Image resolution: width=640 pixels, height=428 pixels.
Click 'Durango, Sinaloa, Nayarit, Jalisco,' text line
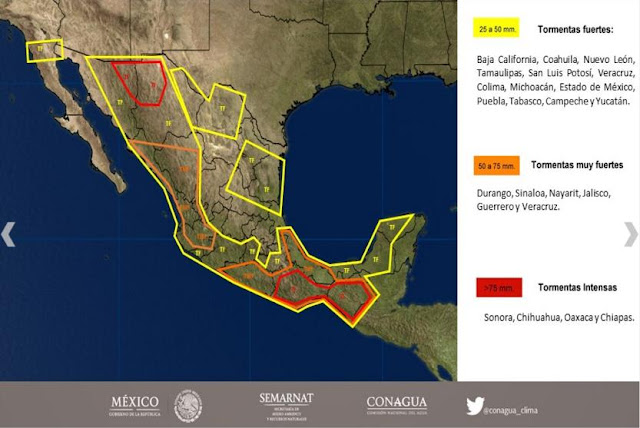pyautogui.click(x=544, y=193)
